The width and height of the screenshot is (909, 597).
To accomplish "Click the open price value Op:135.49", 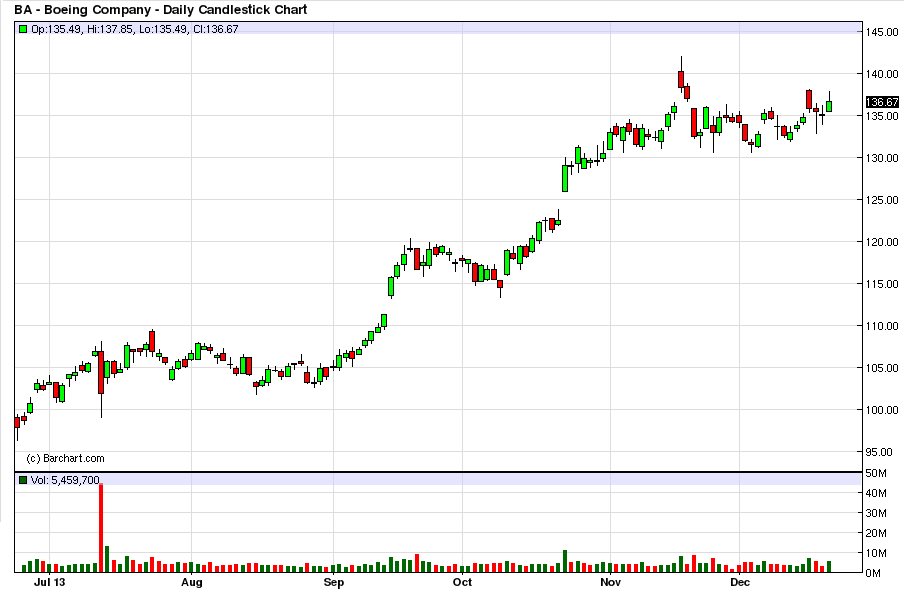I will pos(56,29).
